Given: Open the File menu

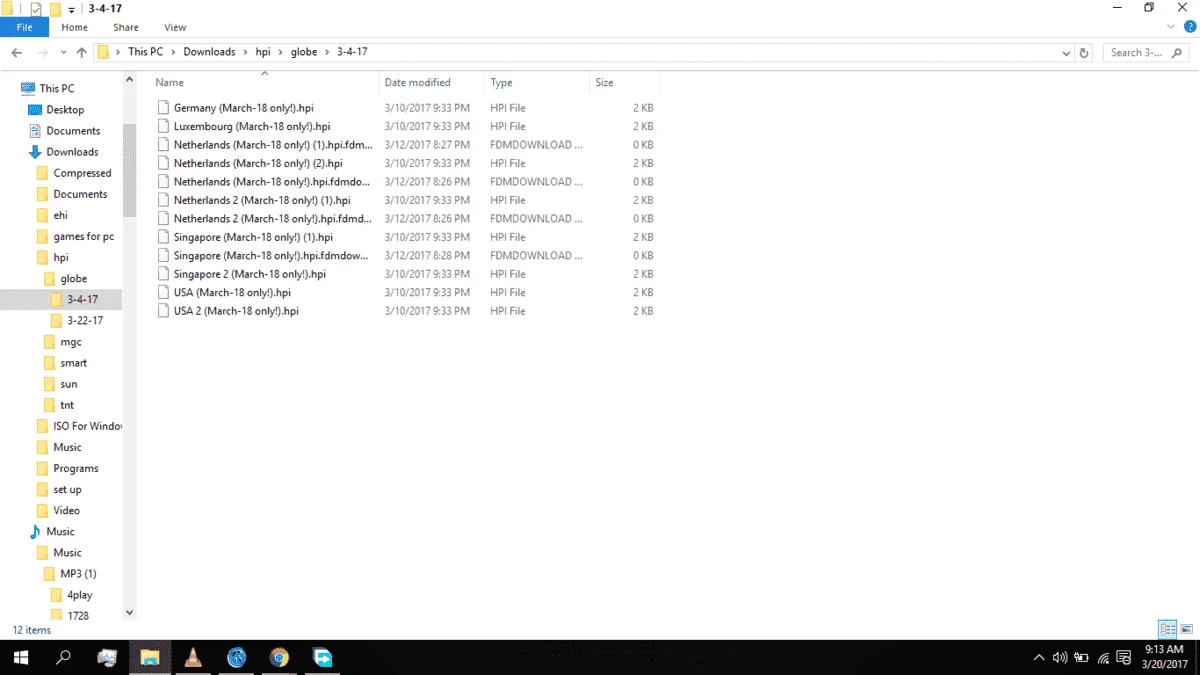Looking at the screenshot, I should (24, 27).
